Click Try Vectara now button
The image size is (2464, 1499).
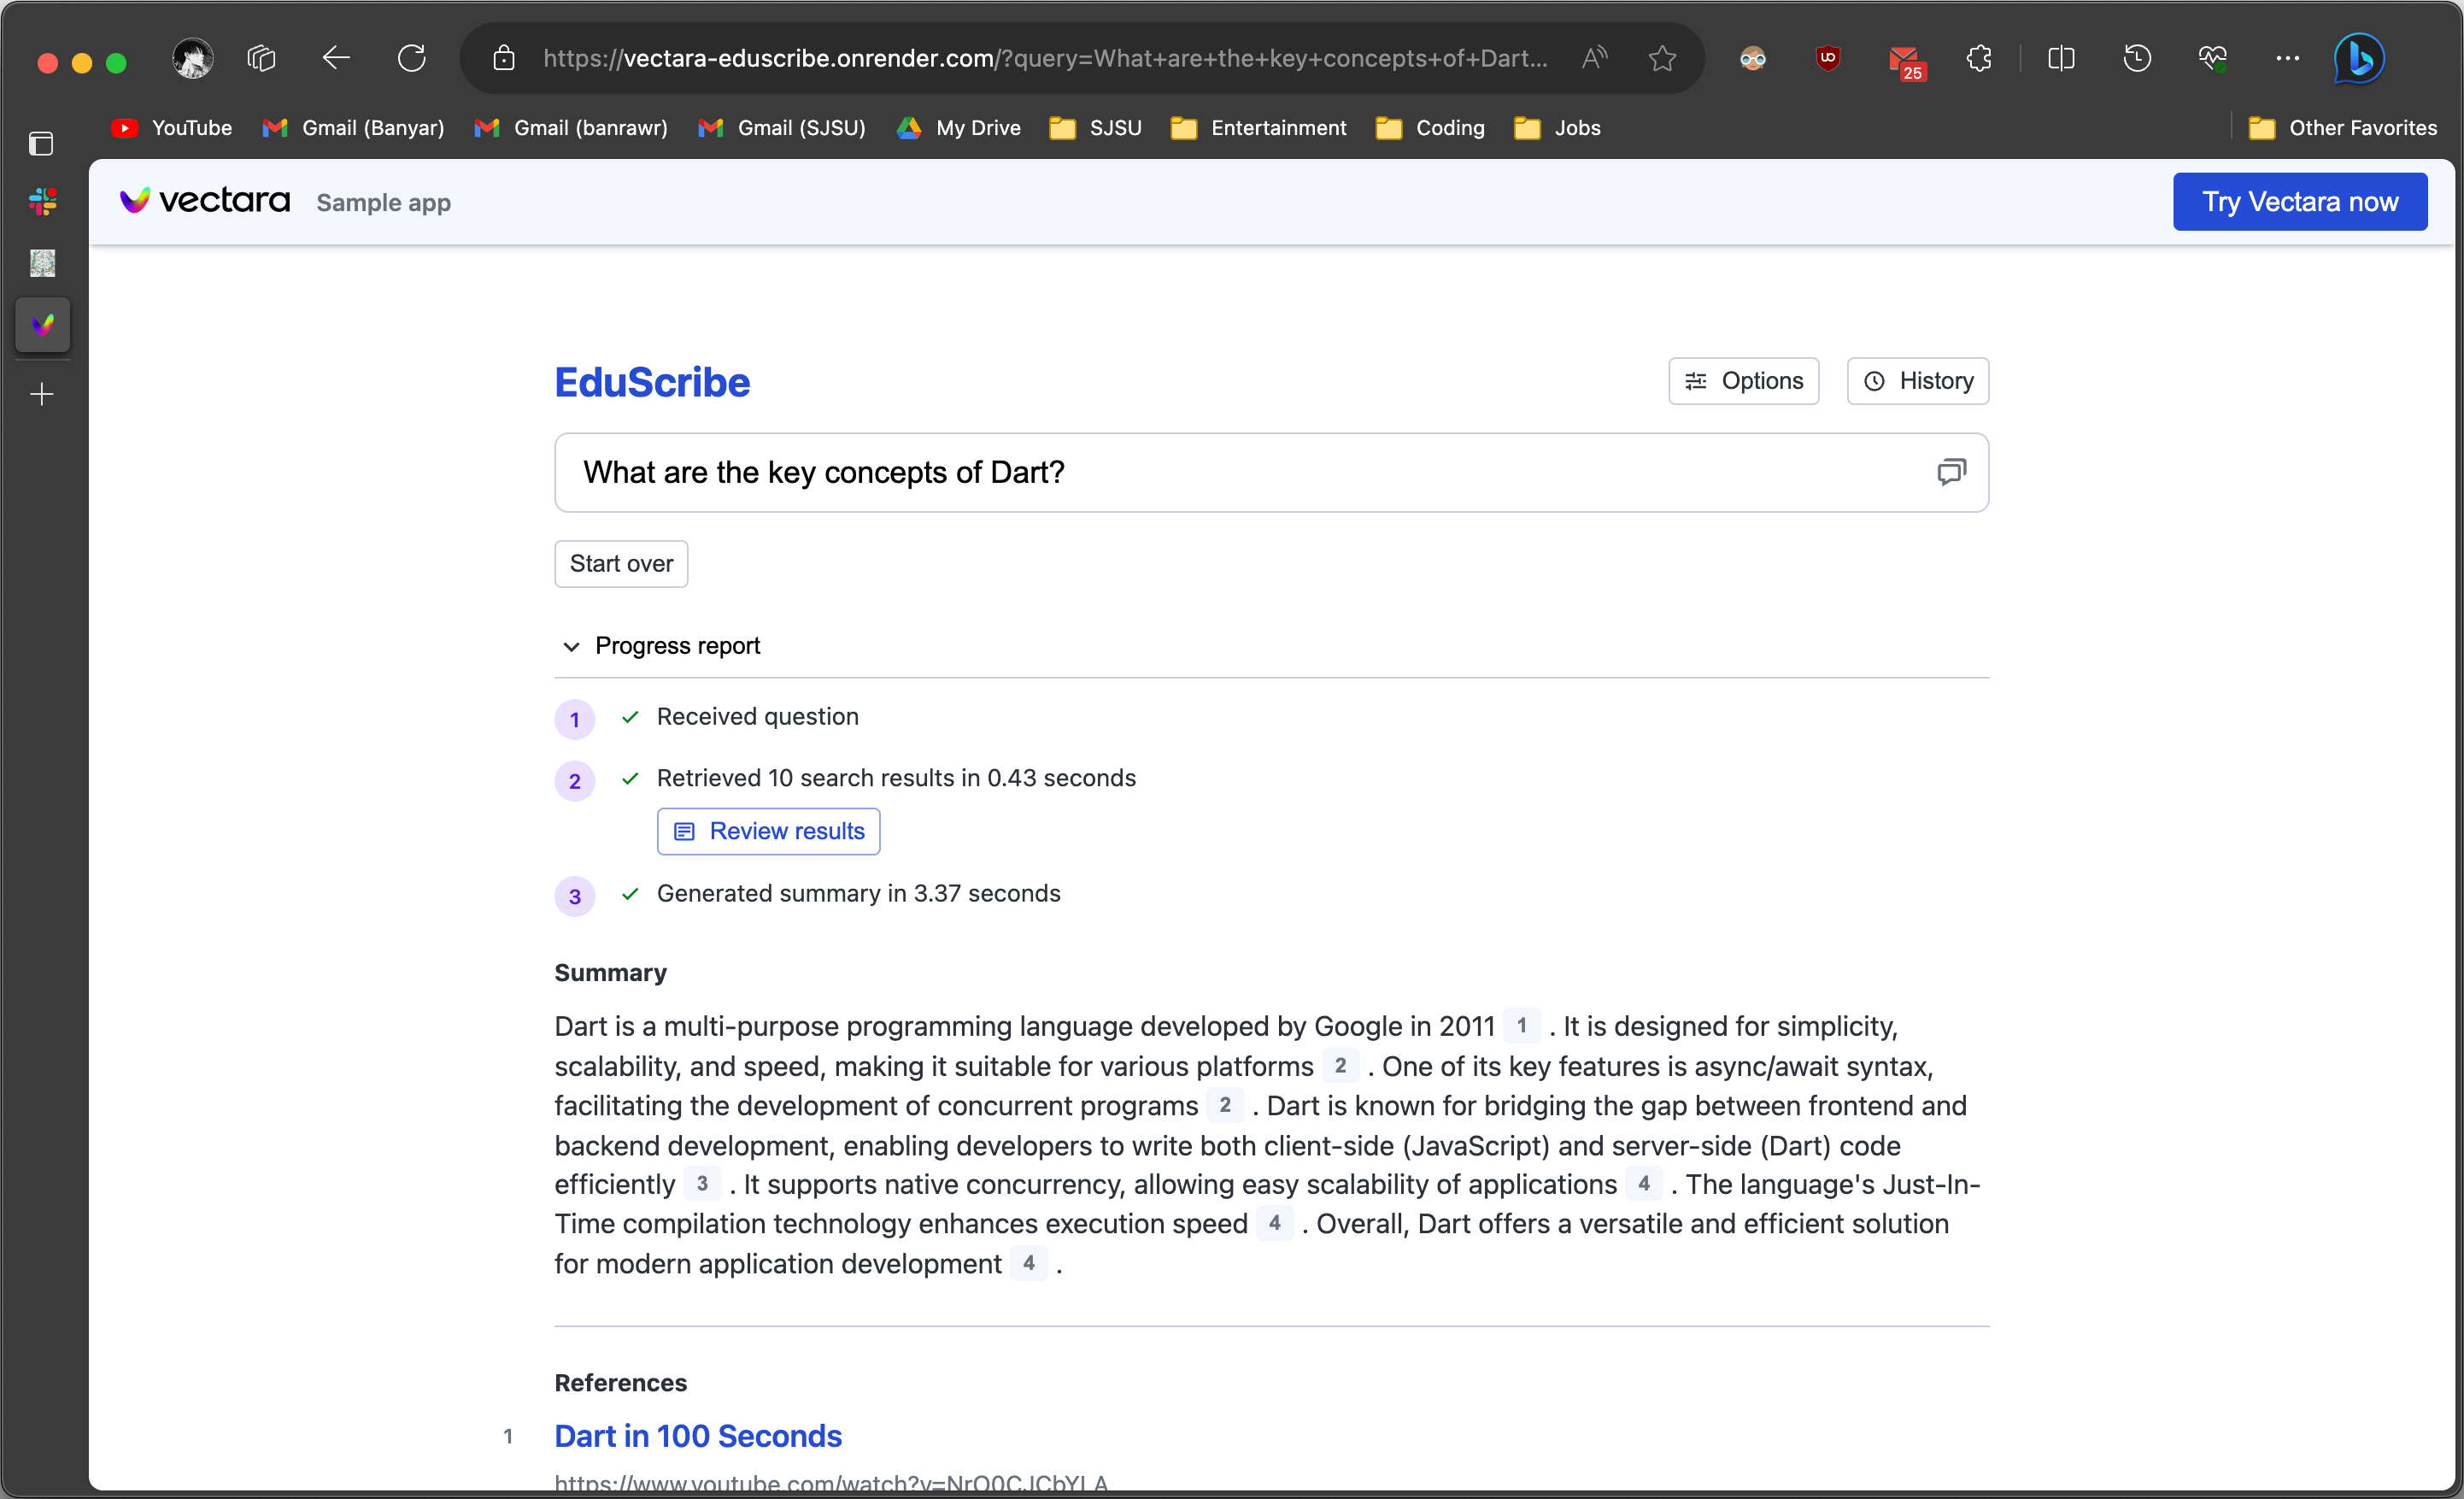click(x=2299, y=202)
